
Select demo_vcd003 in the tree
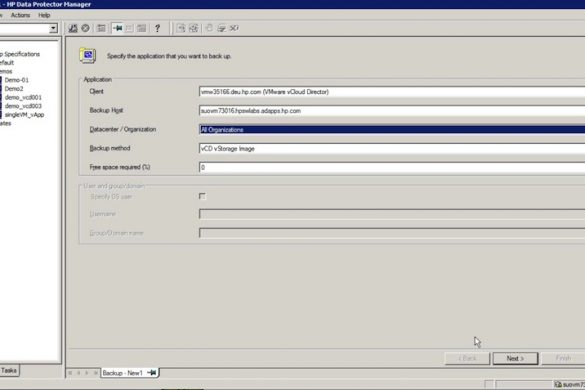23,106
